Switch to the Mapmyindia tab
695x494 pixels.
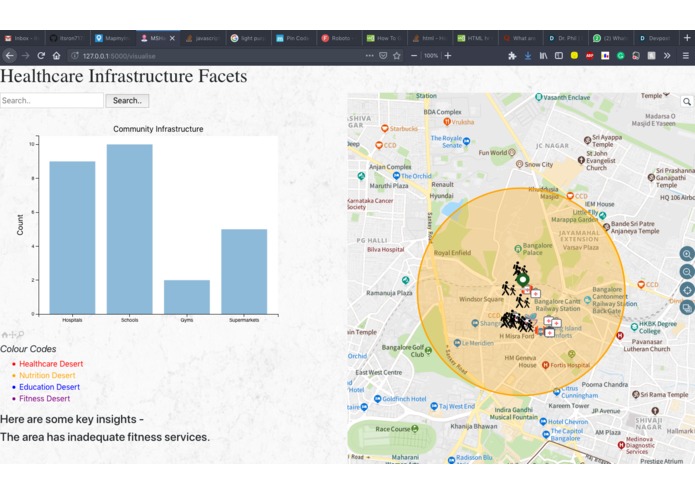(113, 39)
